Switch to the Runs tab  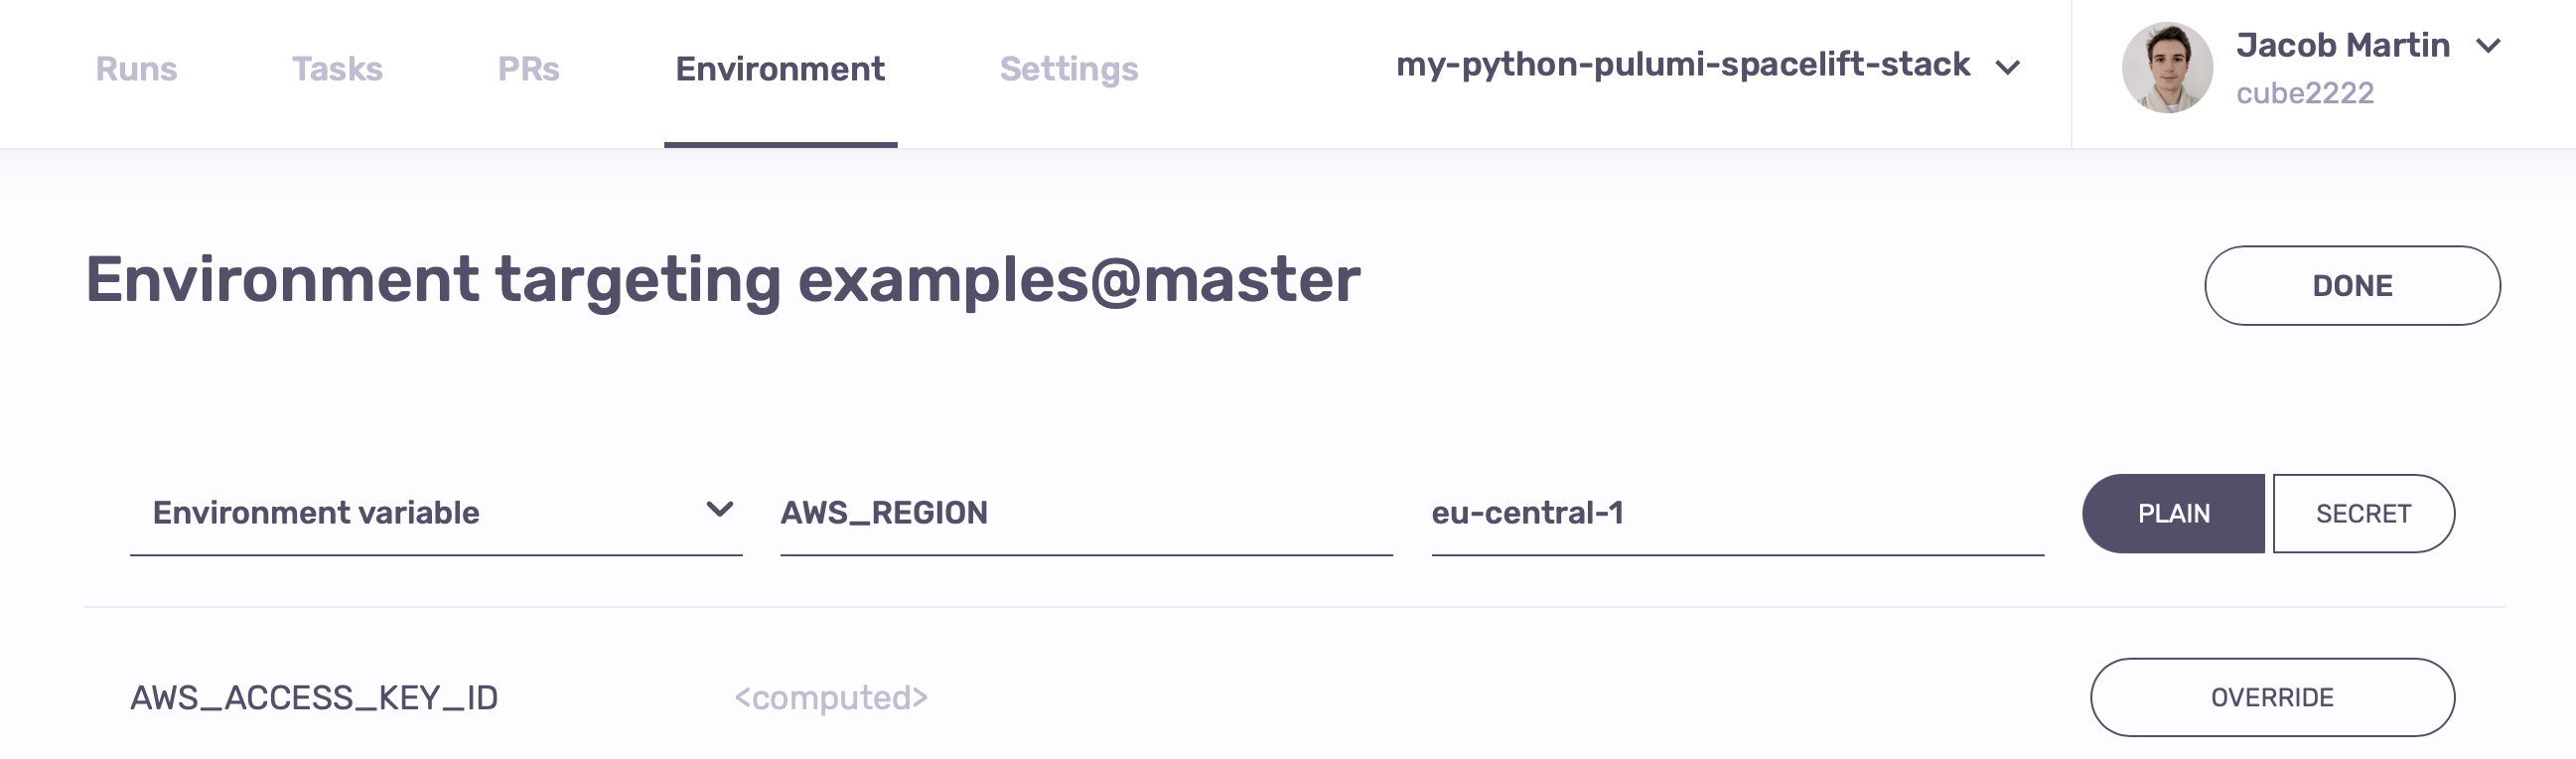[136, 68]
